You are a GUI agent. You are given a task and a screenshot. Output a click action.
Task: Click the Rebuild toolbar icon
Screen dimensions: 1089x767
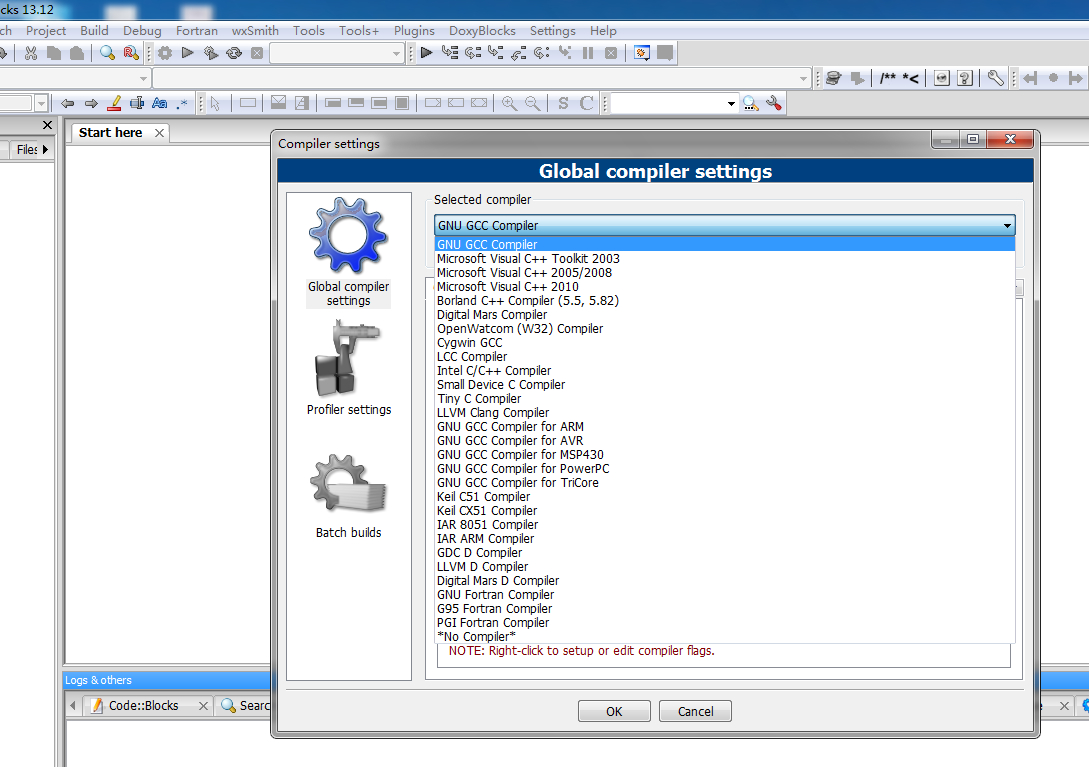[234, 53]
